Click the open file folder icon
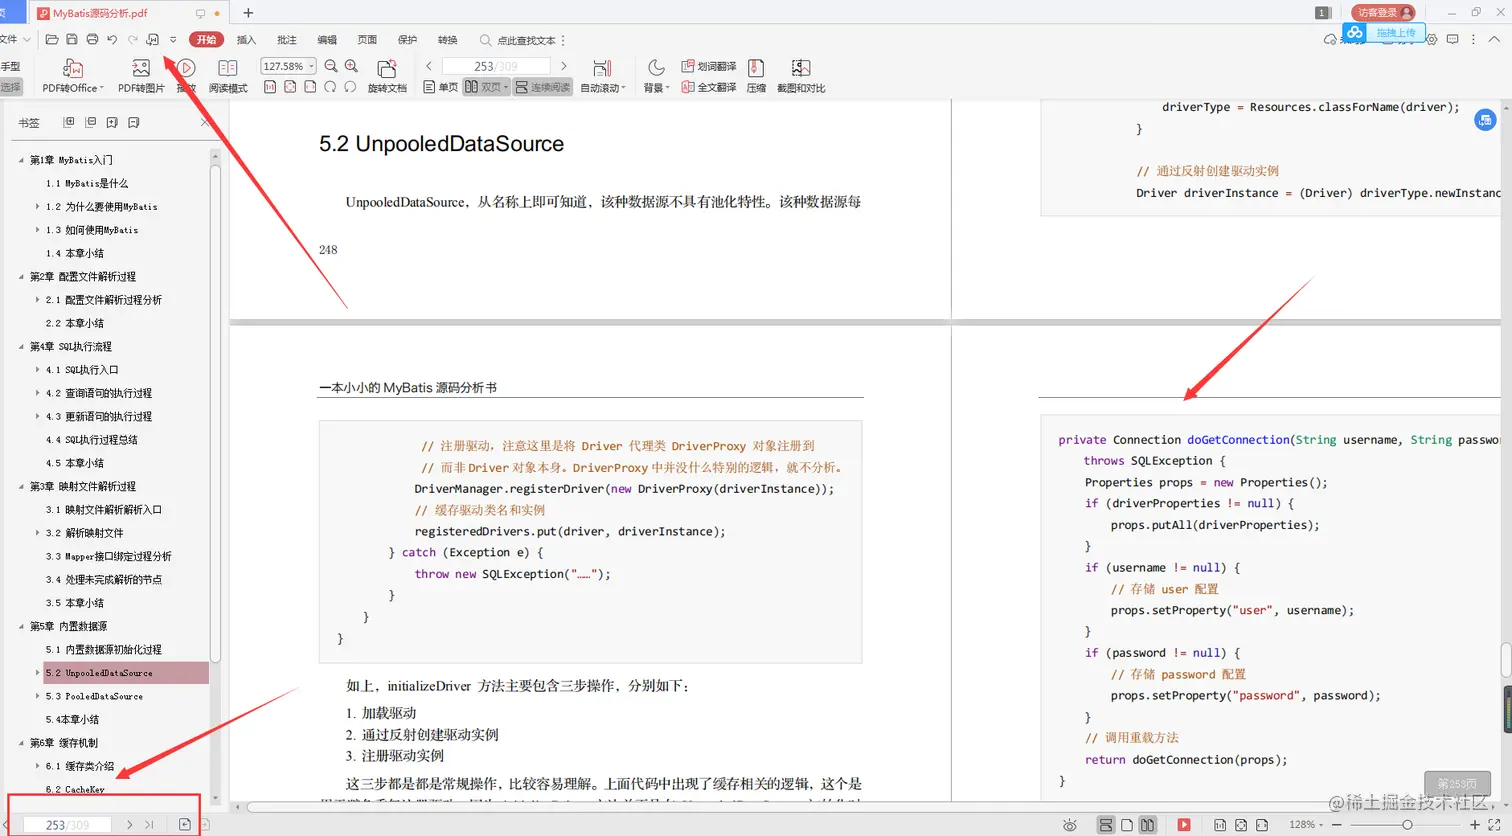This screenshot has height=836, width=1512. (x=51, y=40)
